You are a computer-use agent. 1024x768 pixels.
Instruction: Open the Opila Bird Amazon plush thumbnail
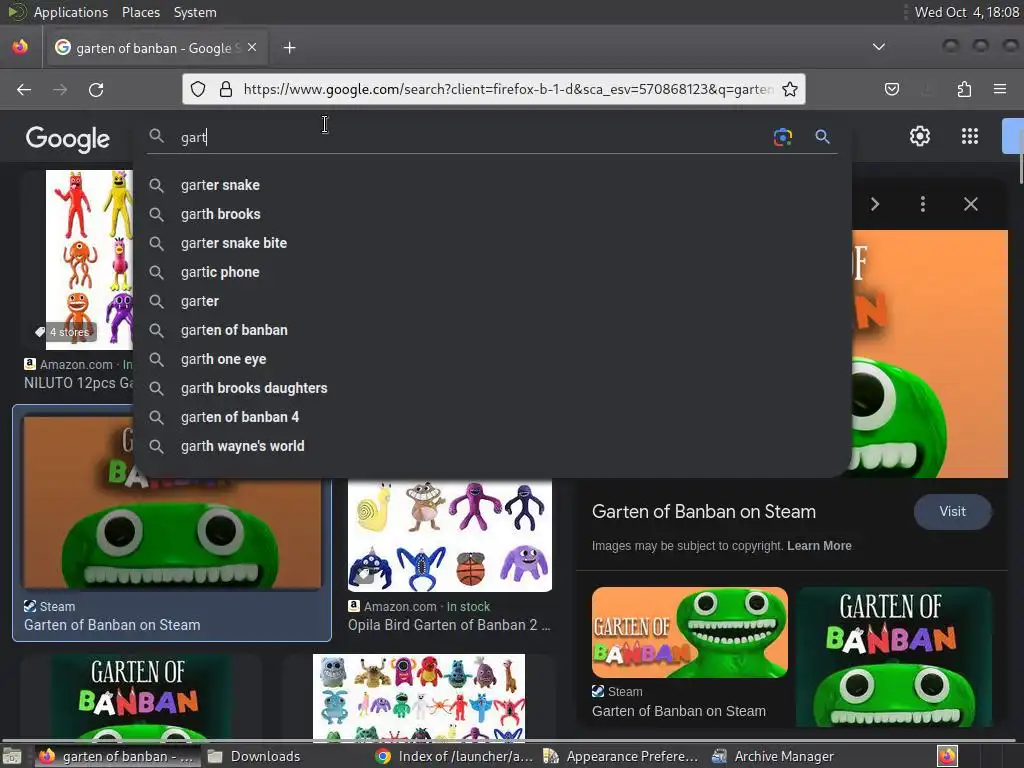click(x=450, y=536)
